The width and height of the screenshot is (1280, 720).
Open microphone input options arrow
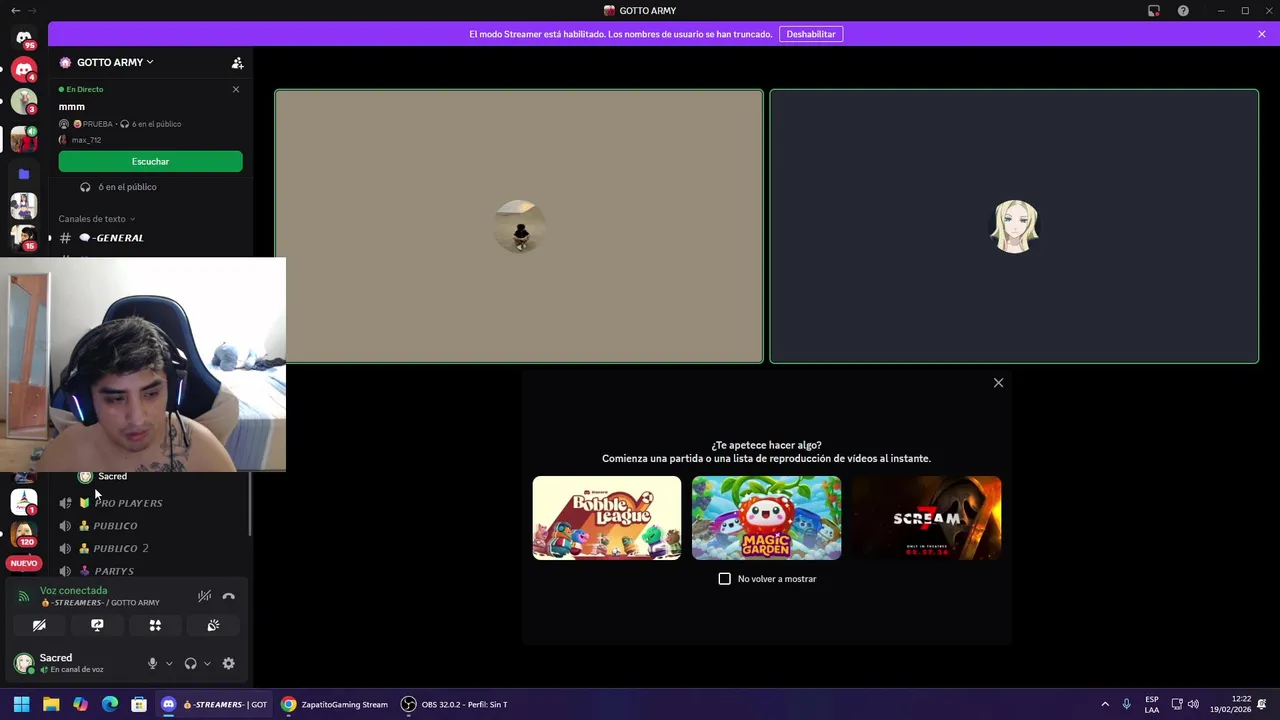[x=168, y=663]
